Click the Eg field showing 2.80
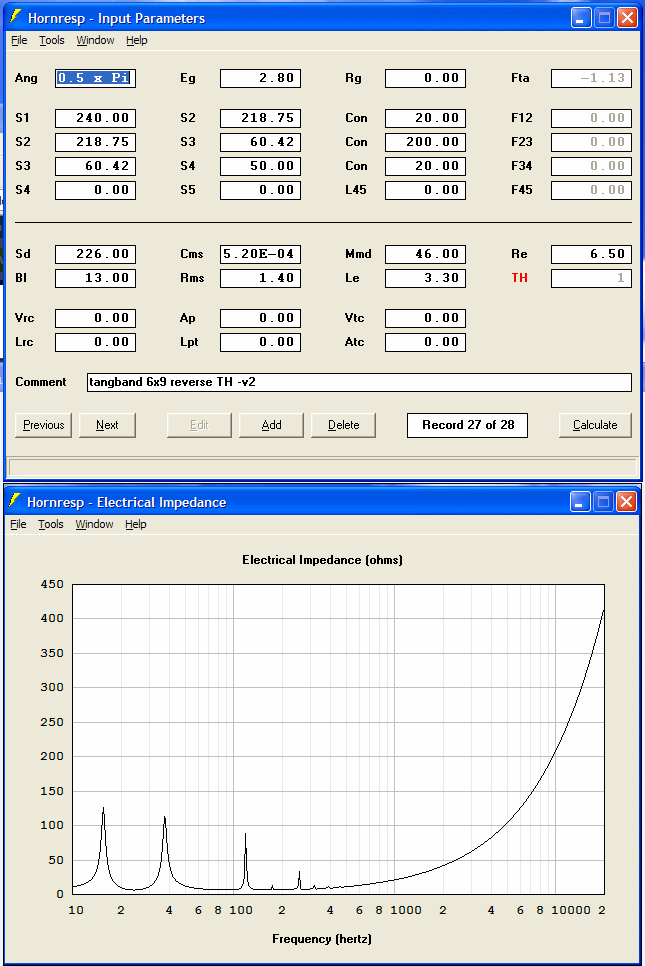The image size is (645, 966). point(261,78)
